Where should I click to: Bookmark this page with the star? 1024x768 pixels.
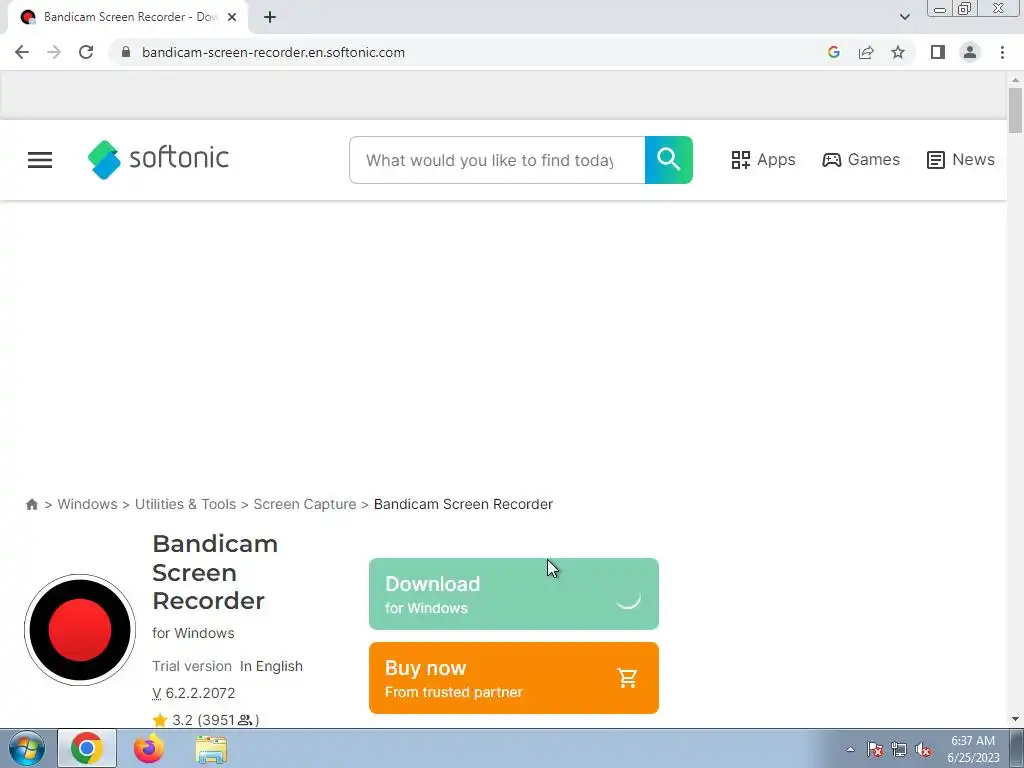[898, 52]
